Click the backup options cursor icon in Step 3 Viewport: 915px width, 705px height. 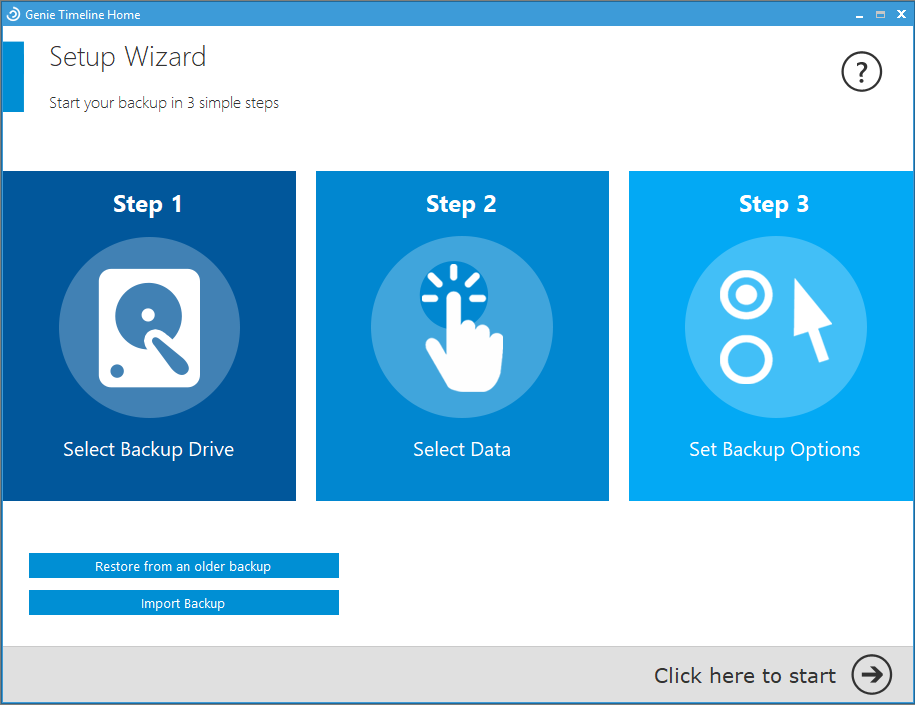coord(774,327)
